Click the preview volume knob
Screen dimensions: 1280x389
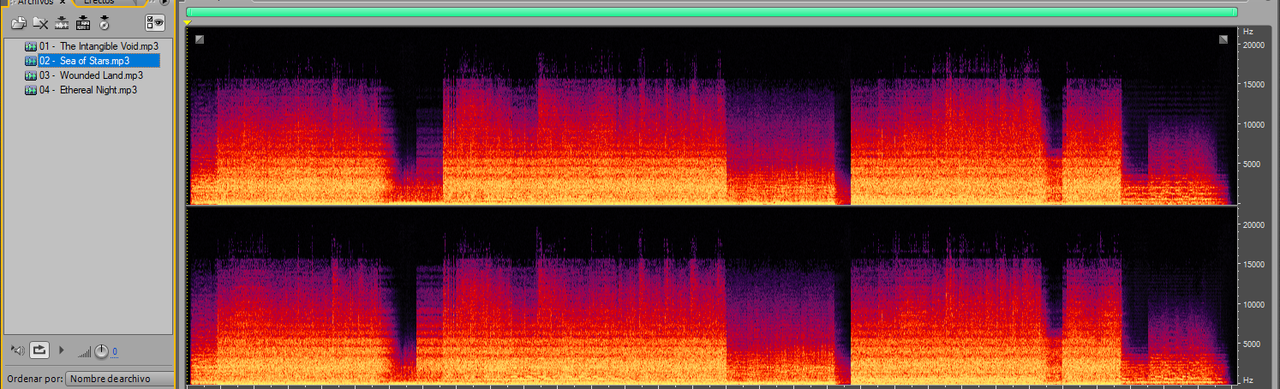(x=102, y=350)
